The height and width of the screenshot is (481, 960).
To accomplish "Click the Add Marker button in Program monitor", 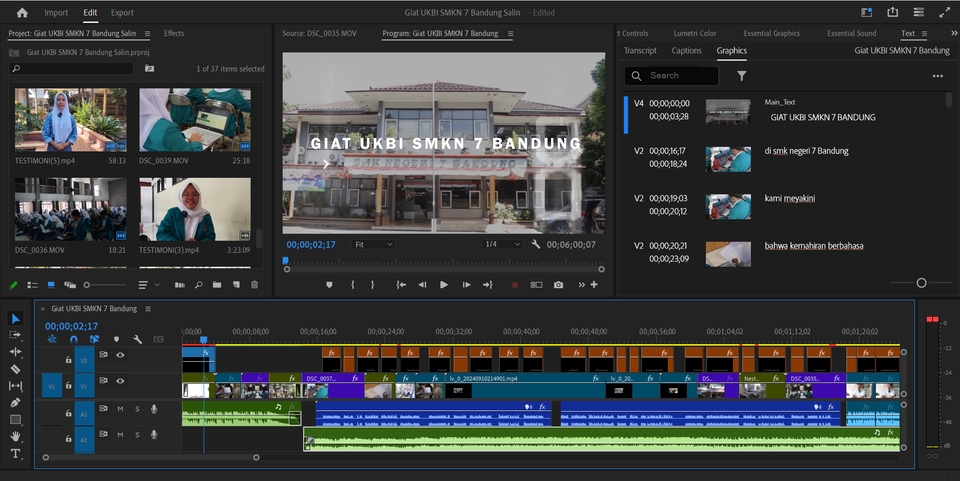I will 329,285.
